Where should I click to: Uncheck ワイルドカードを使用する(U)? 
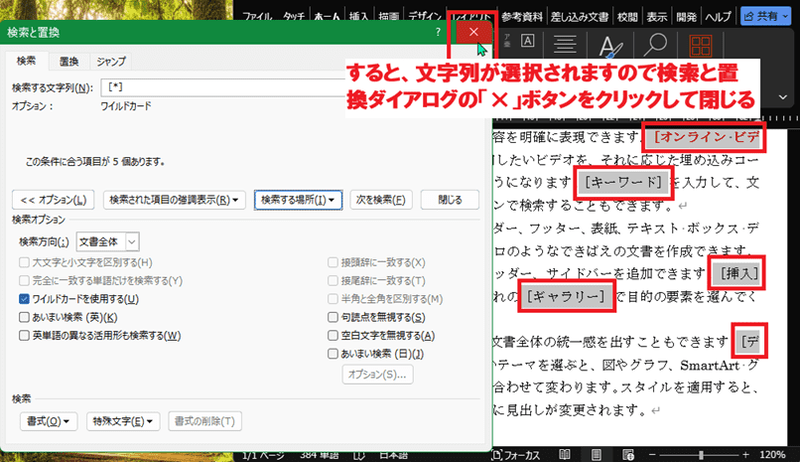24,299
